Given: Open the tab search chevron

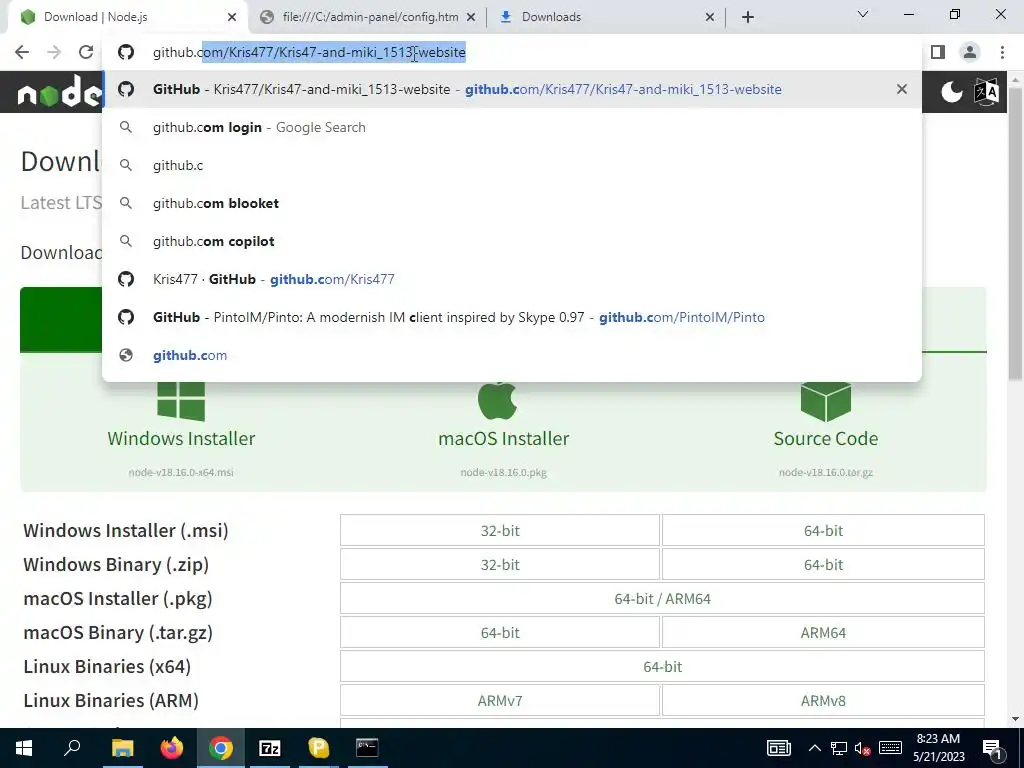Looking at the screenshot, I should (x=863, y=14).
